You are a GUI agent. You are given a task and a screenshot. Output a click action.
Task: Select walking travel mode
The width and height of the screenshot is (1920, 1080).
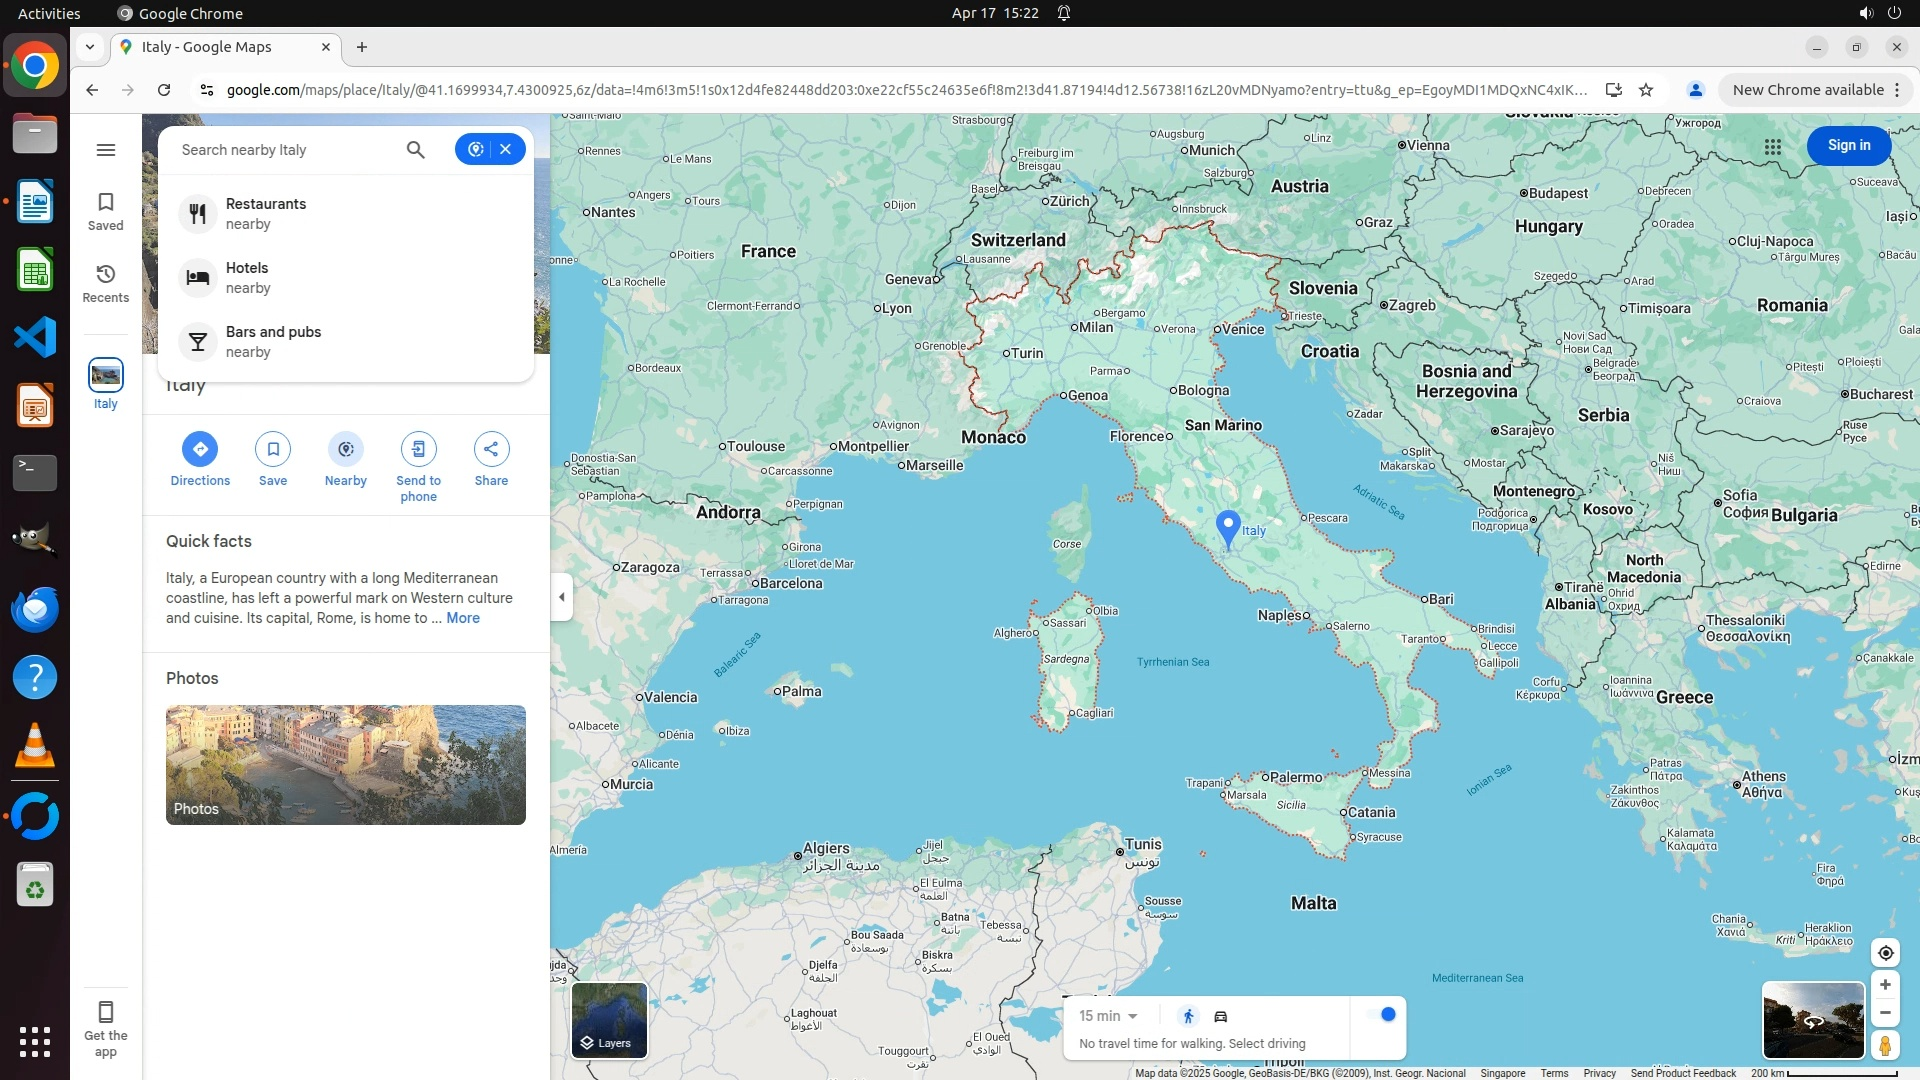coord(1188,1017)
